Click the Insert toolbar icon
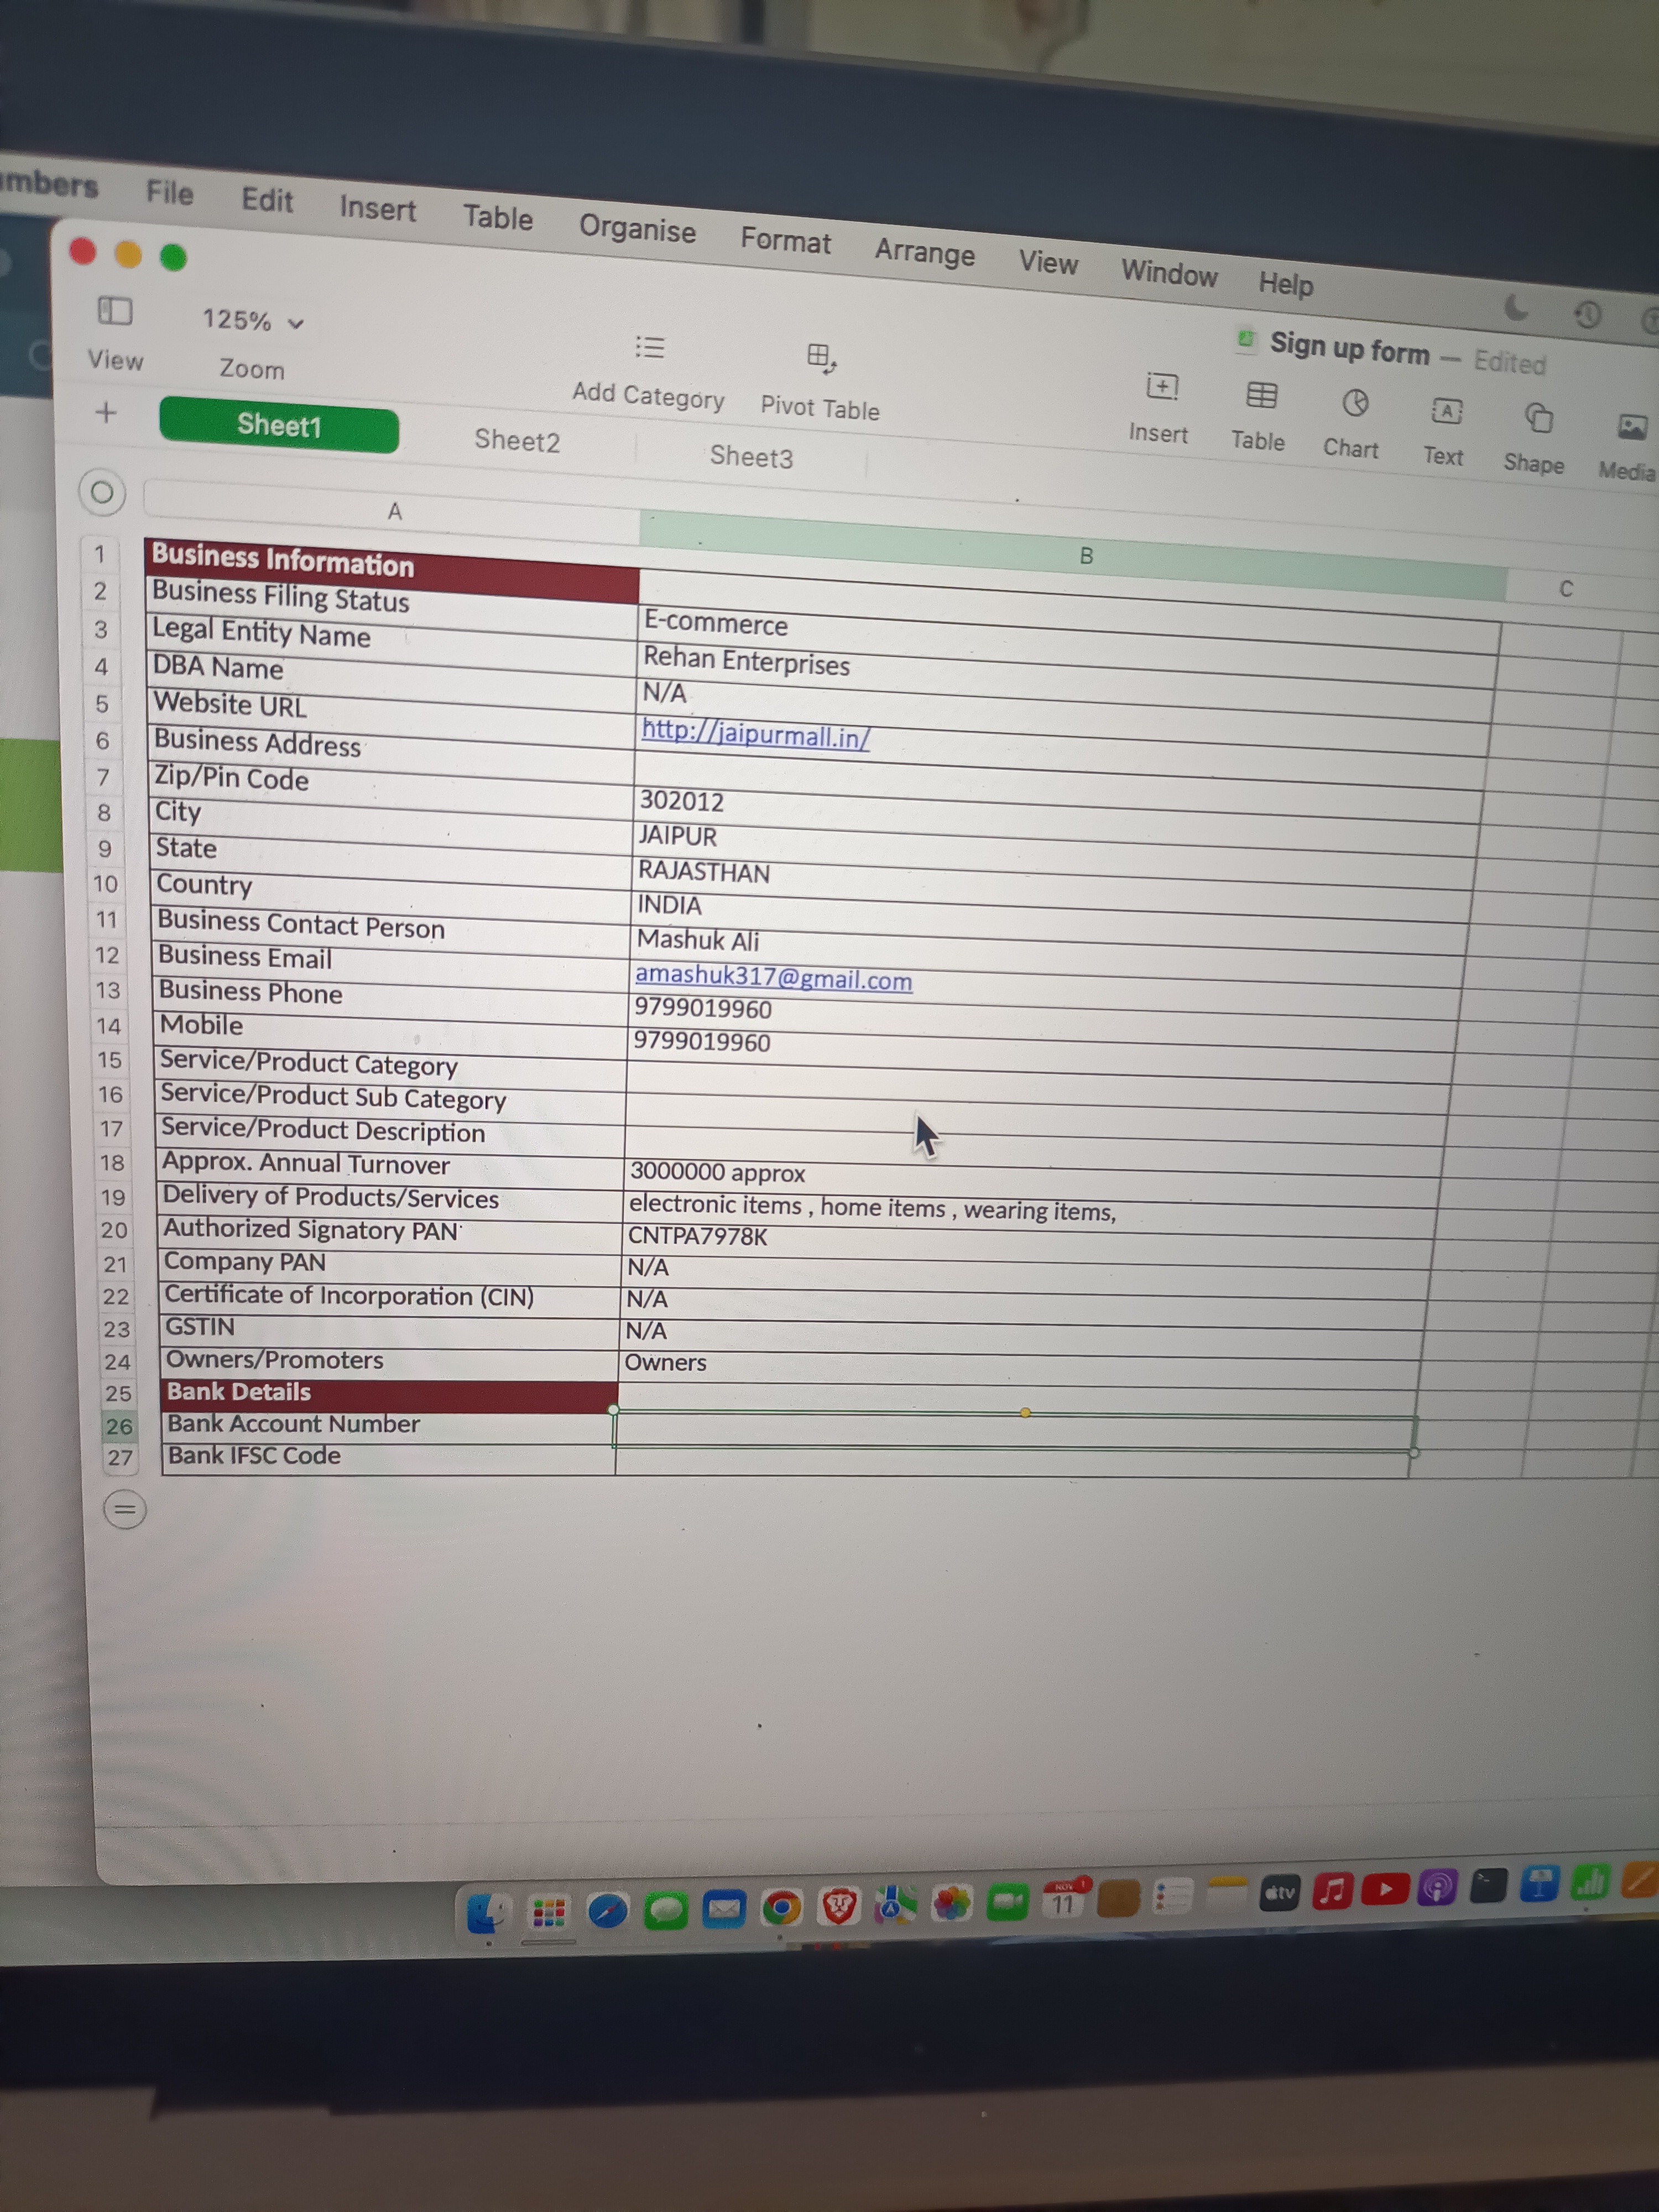 pyautogui.click(x=1162, y=386)
